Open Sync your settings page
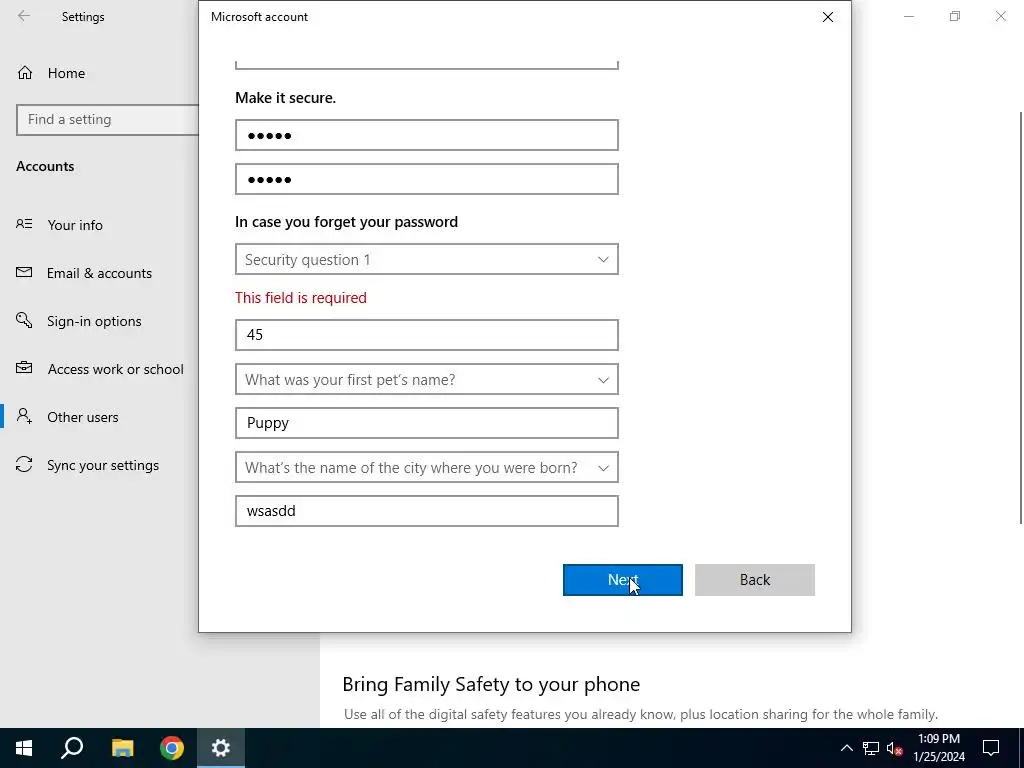The width and height of the screenshot is (1024, 768). point(103,465)
